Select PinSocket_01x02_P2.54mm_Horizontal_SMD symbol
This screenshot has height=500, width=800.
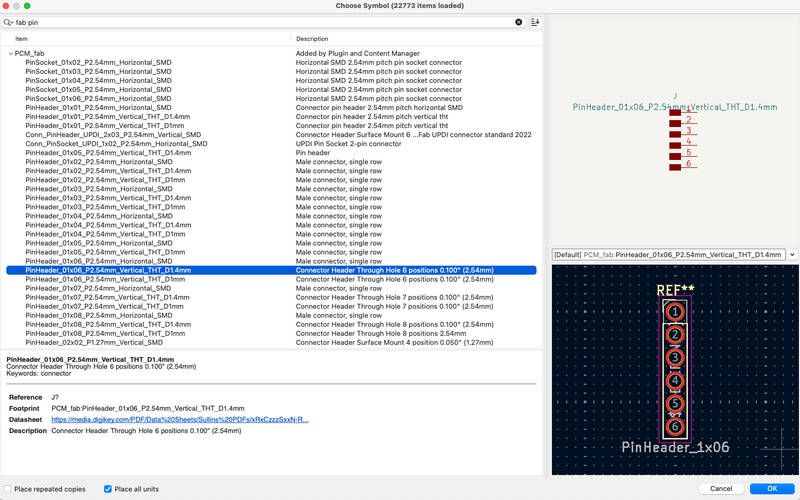(98, 62)
